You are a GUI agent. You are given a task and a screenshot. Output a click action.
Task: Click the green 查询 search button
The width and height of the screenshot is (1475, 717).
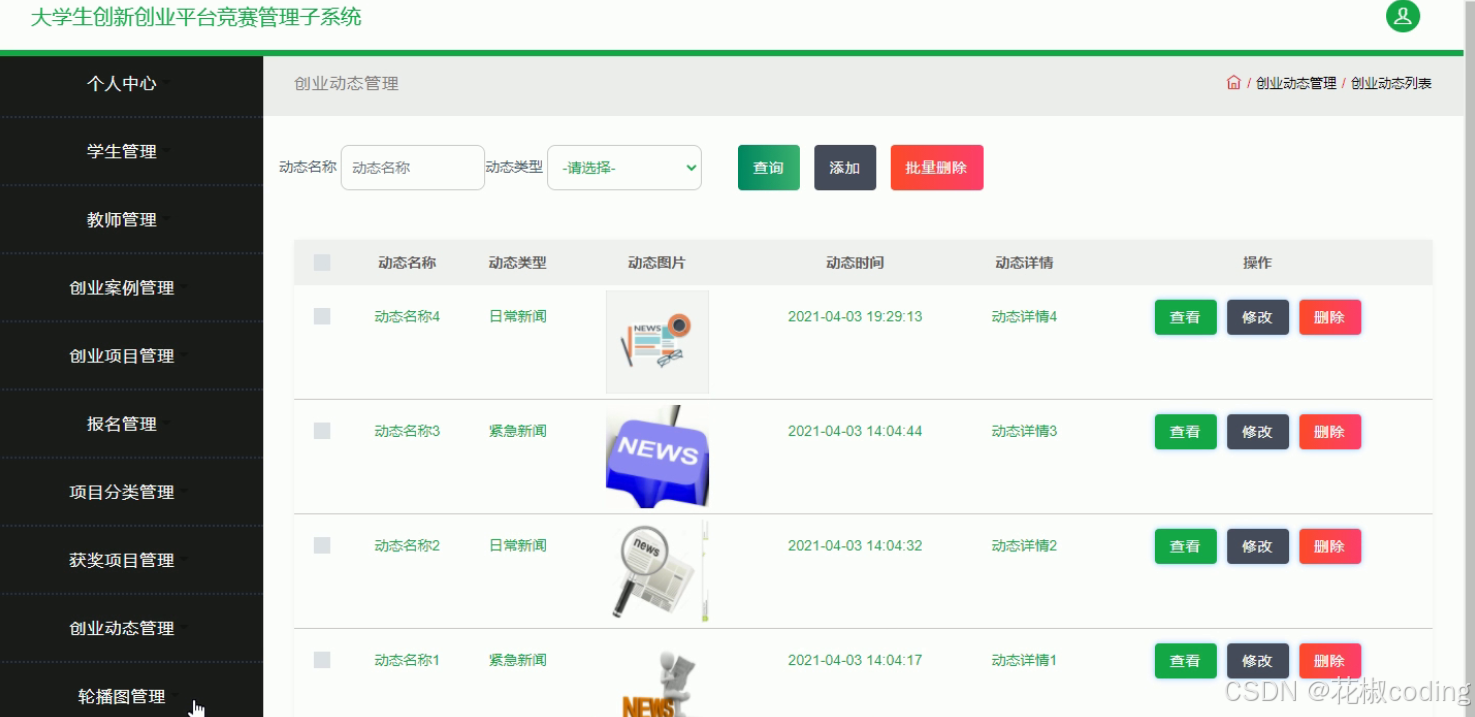(768, 167)
